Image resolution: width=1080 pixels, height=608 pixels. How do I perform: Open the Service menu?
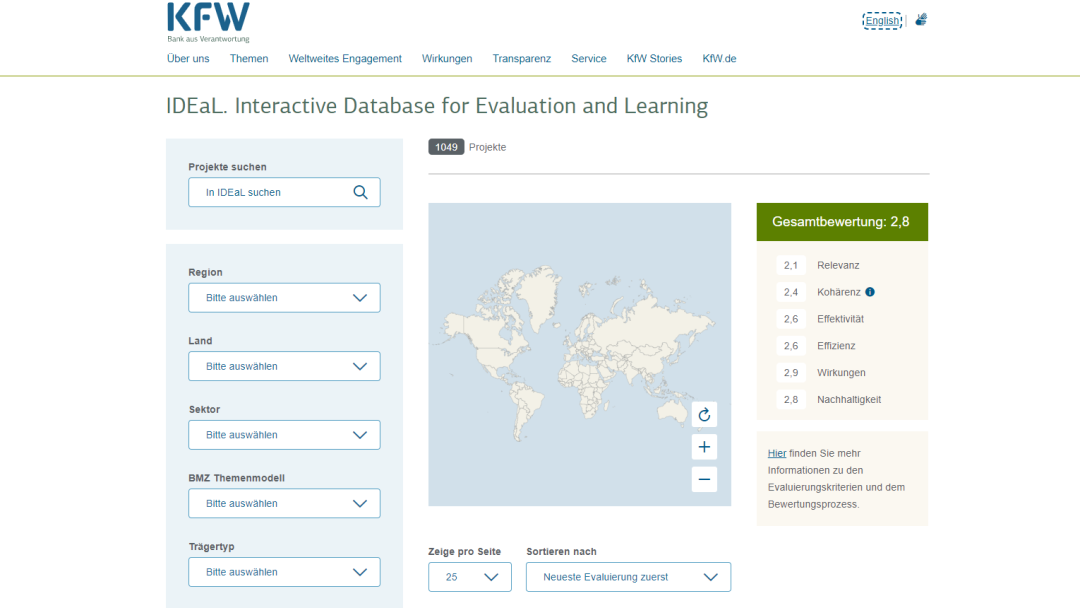589,59
